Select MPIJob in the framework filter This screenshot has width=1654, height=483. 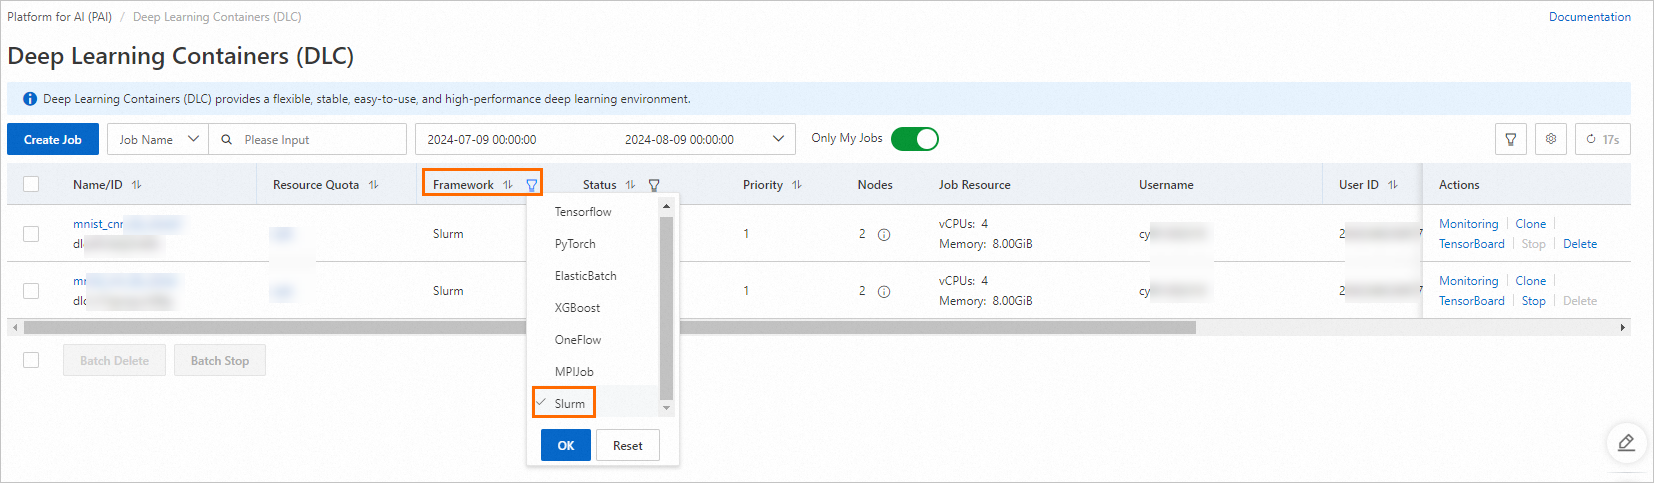point(574,372)
